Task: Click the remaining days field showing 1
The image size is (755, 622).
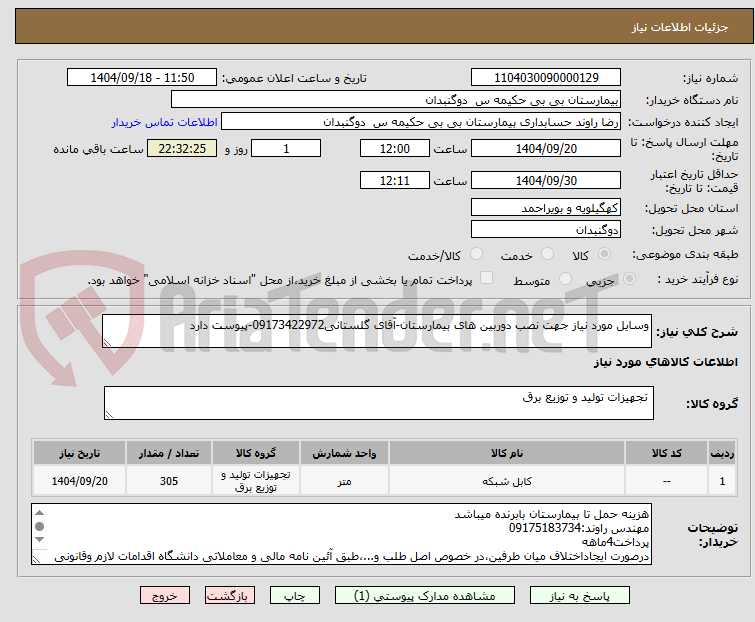Action: click(x=286, y=148)
